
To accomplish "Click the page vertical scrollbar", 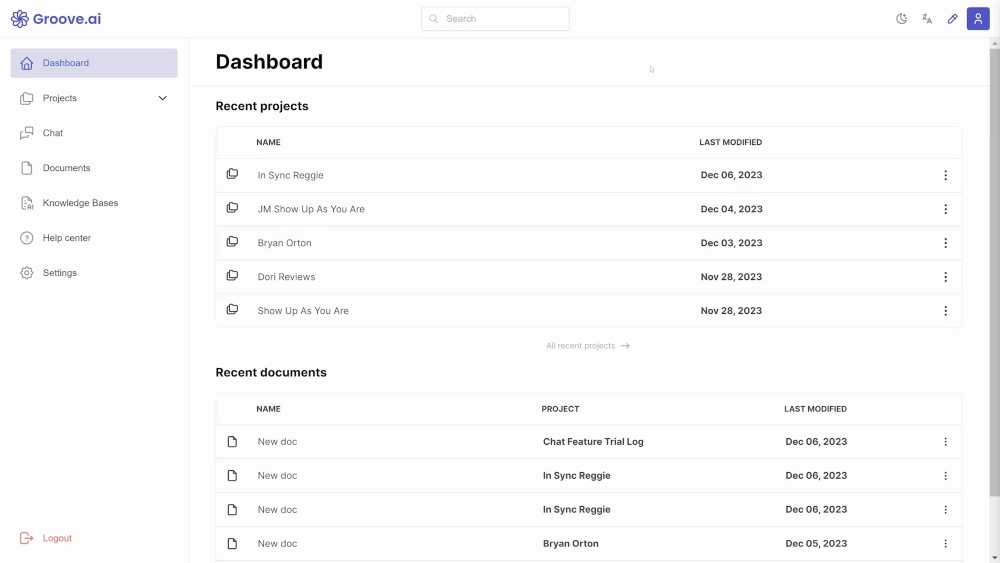I will [993, 270].
